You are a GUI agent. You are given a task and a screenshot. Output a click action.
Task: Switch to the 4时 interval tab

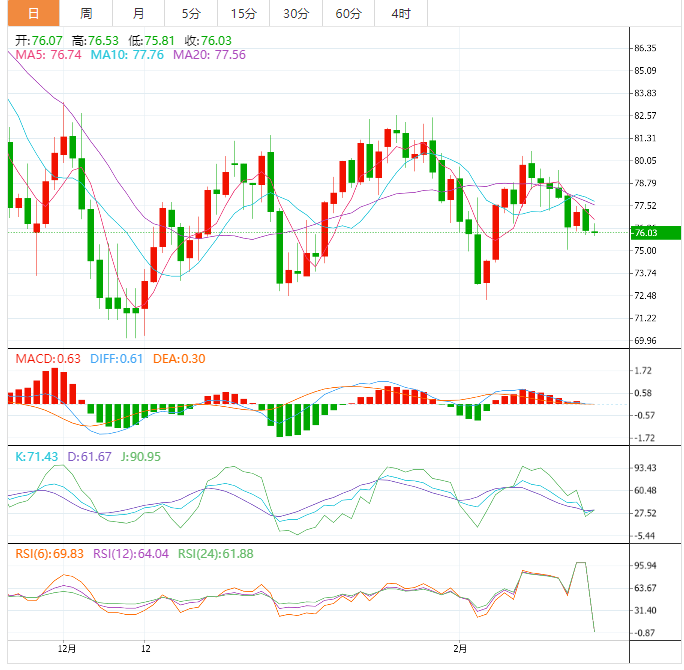tap(401, 13)
